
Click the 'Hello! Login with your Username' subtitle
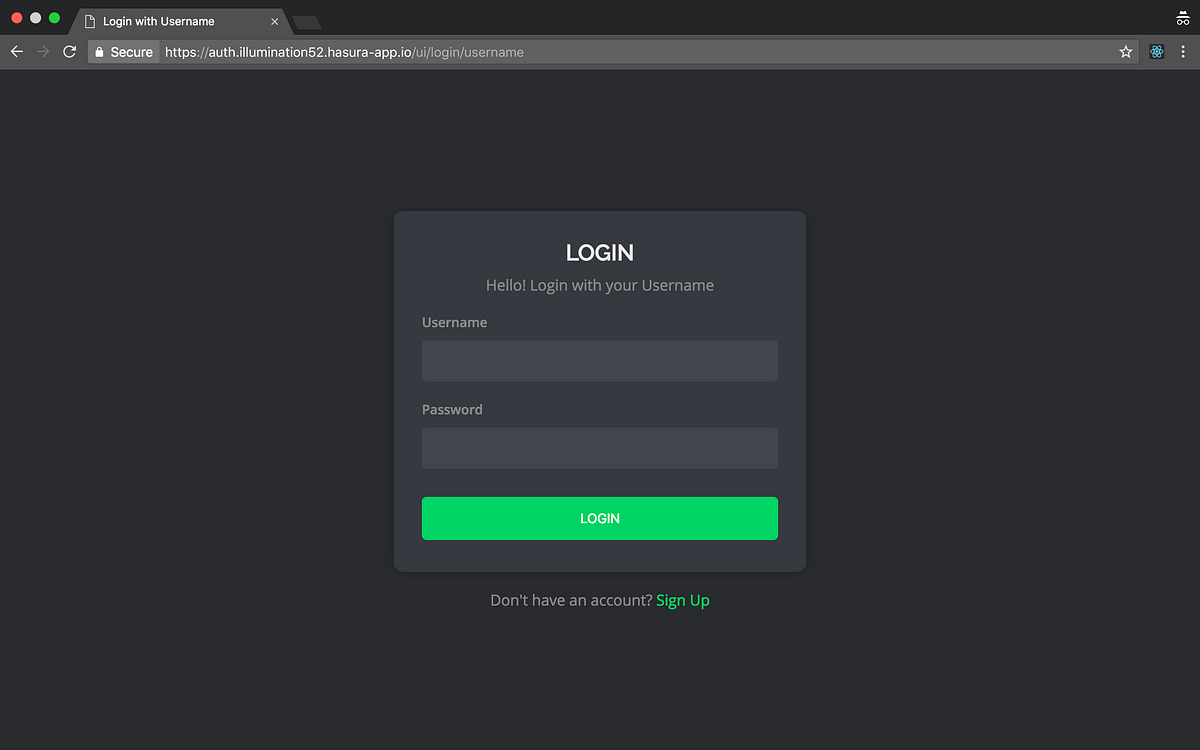pyautogui.click(x=599, y=285)
